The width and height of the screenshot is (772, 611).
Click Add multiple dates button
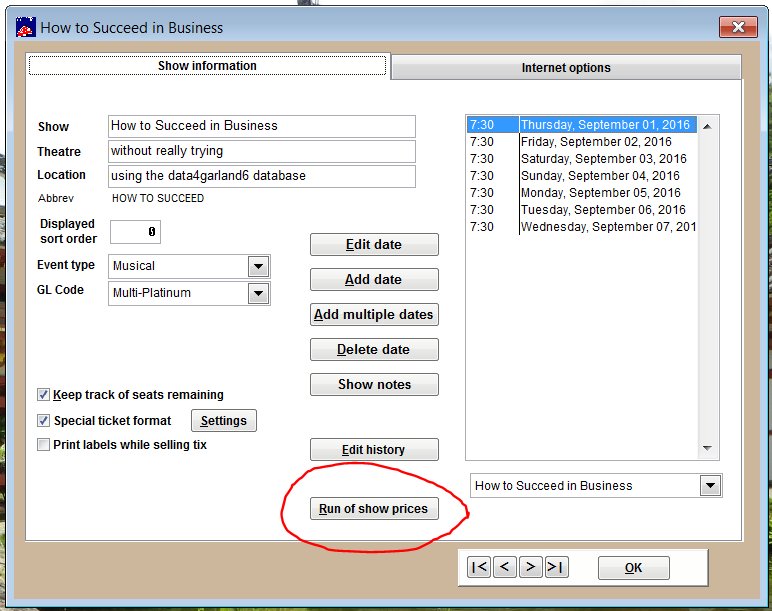pos(374,314)
